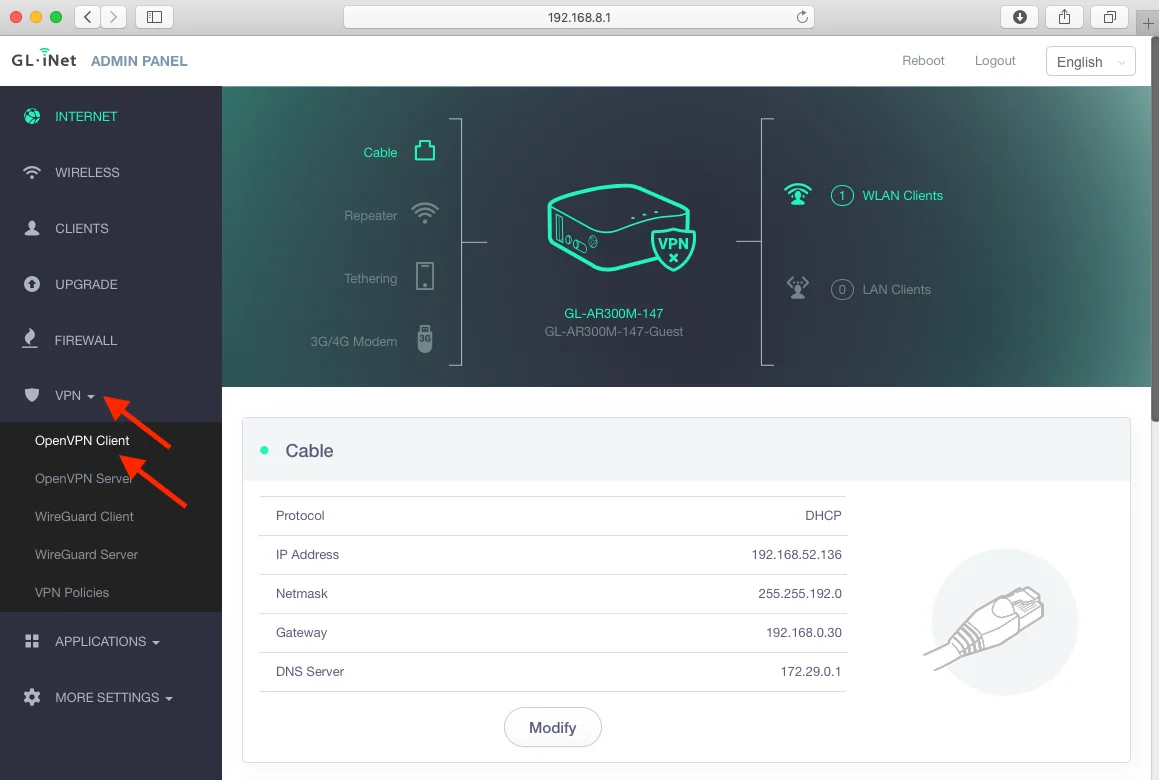Collapse the VPN sidebar menu
Viewport: 1159px width, 780px height.
tap(75, 396)
